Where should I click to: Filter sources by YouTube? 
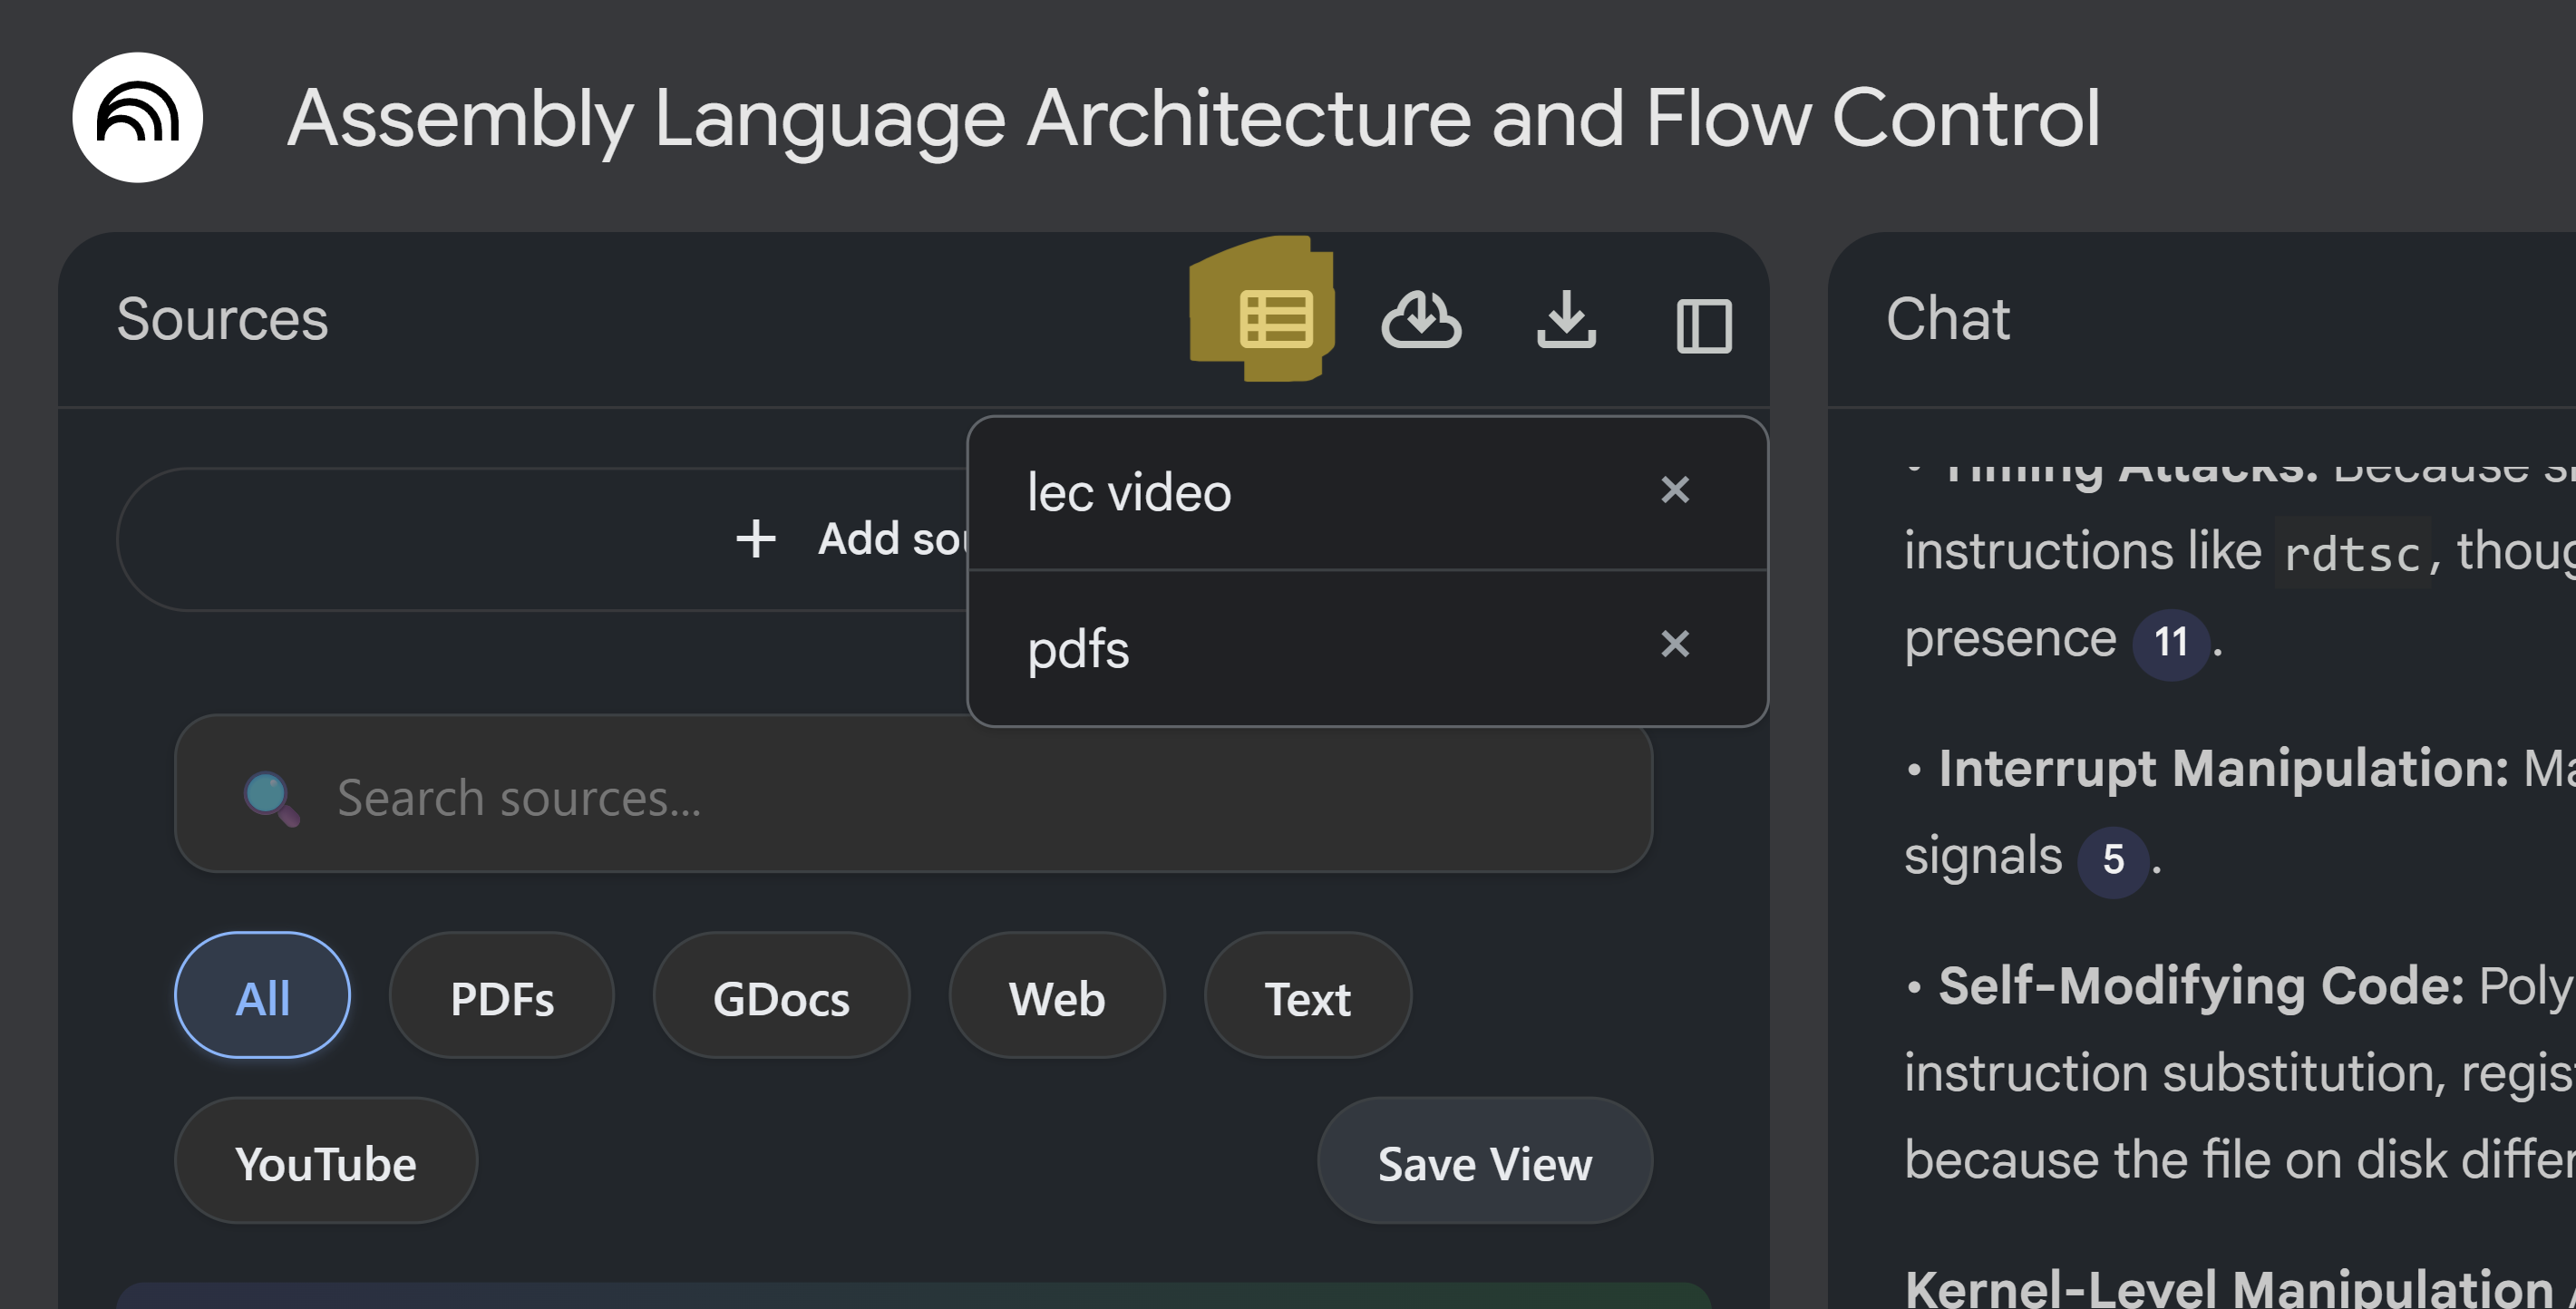pyautogui.click(x=326, y=1161)
